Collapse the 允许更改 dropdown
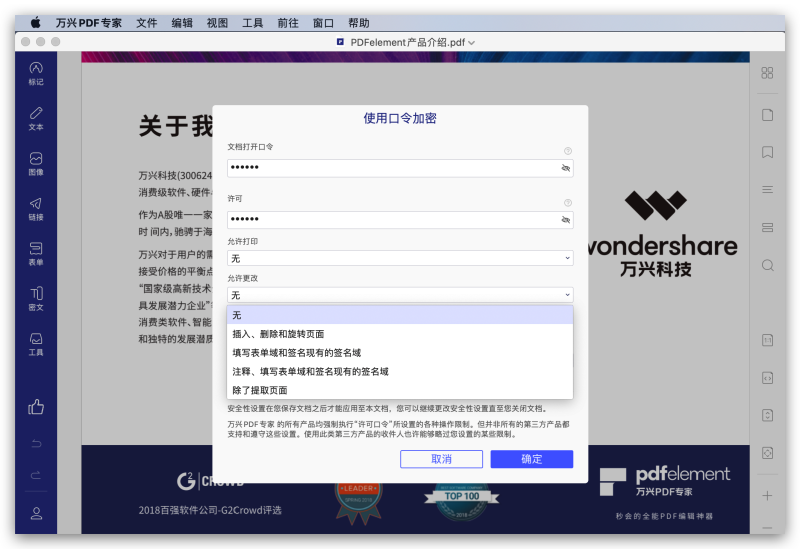 (x=400, y=295)
